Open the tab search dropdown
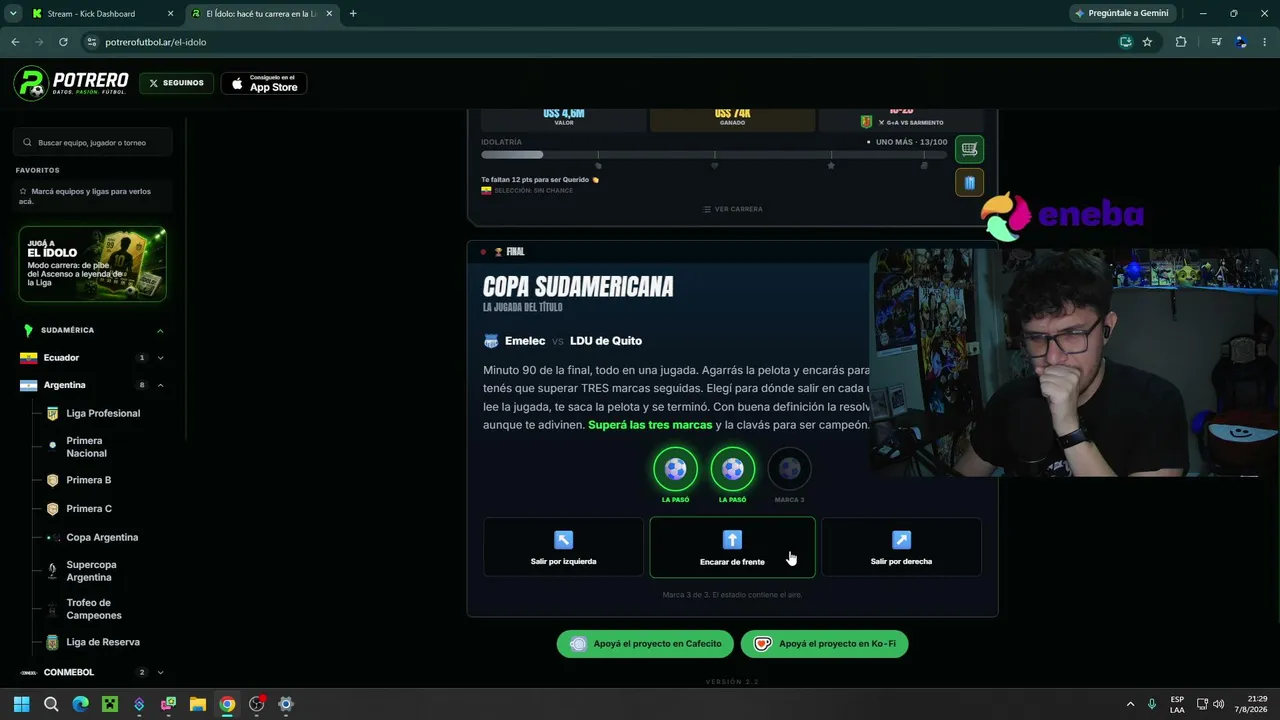This screenshot has height=720, width=1280. pos(13,14)
